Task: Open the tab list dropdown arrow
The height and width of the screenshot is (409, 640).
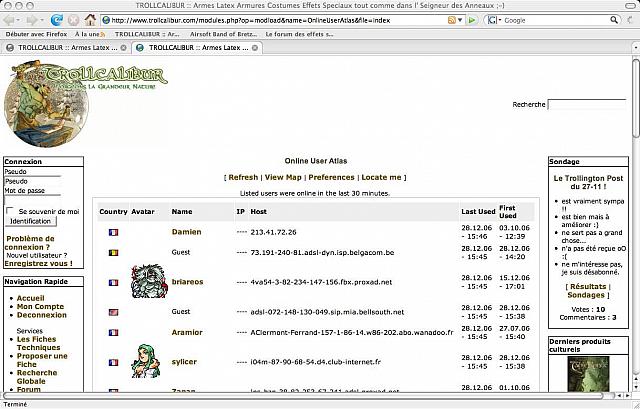Action: click(x=635, y=48)
